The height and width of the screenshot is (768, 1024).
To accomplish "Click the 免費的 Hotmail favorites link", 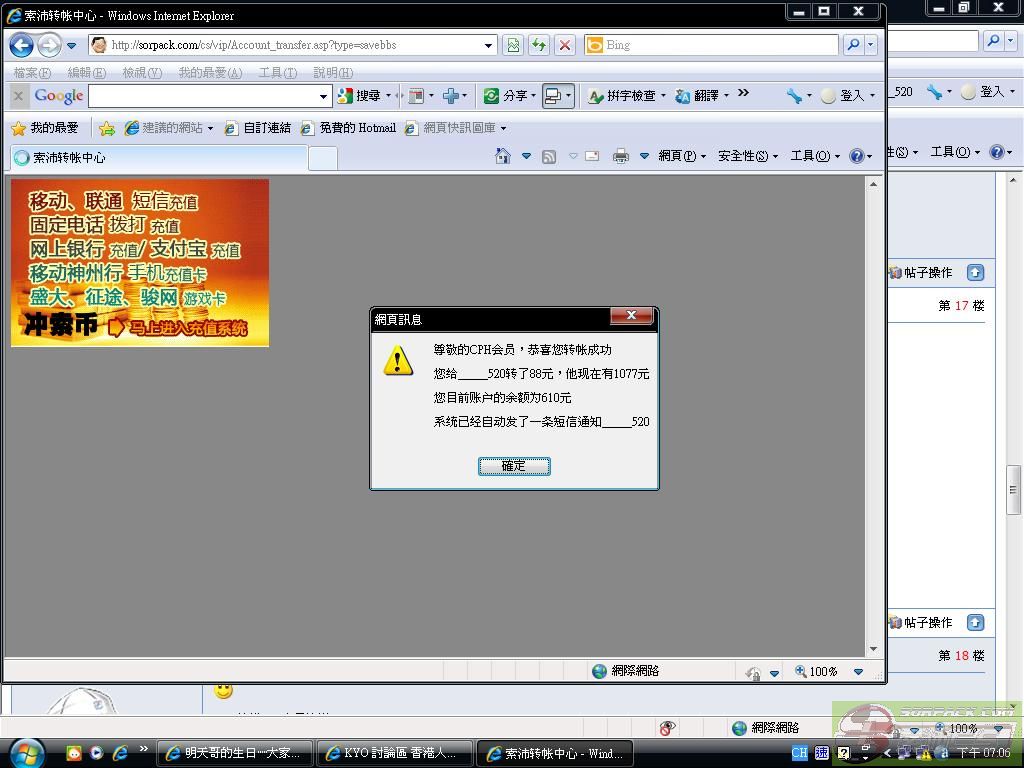I will (349, 128).
